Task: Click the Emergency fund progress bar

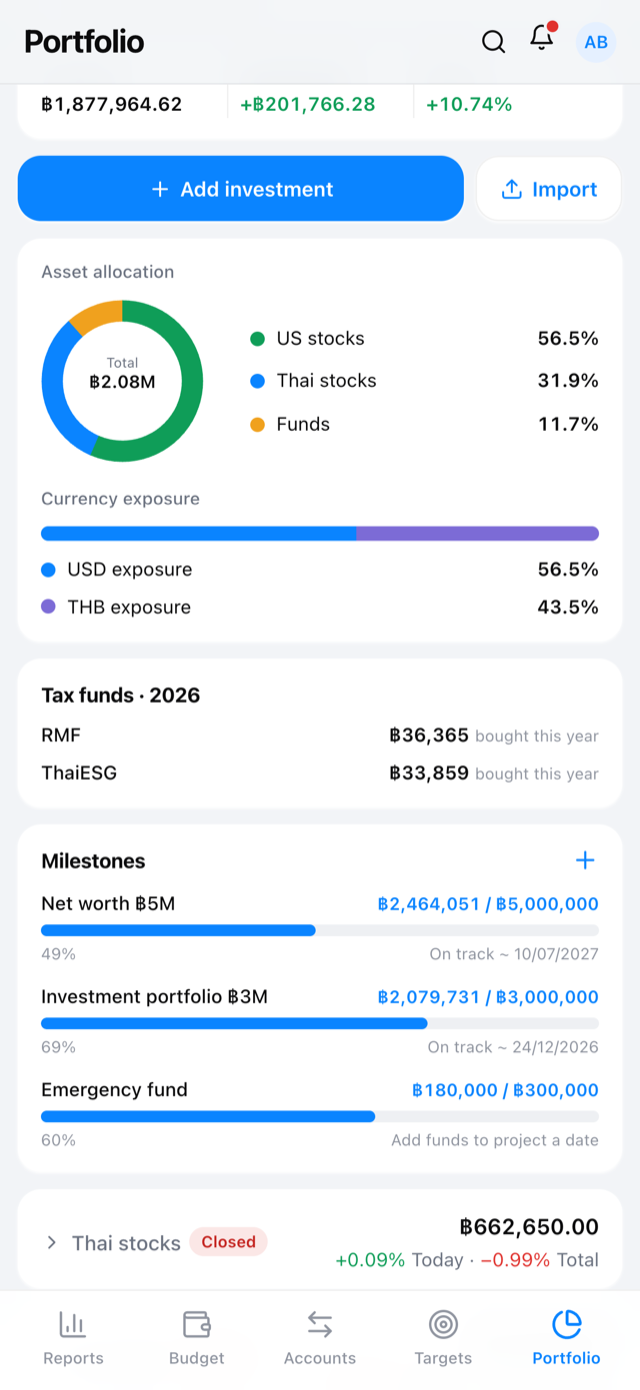Action: point(320,1116)
